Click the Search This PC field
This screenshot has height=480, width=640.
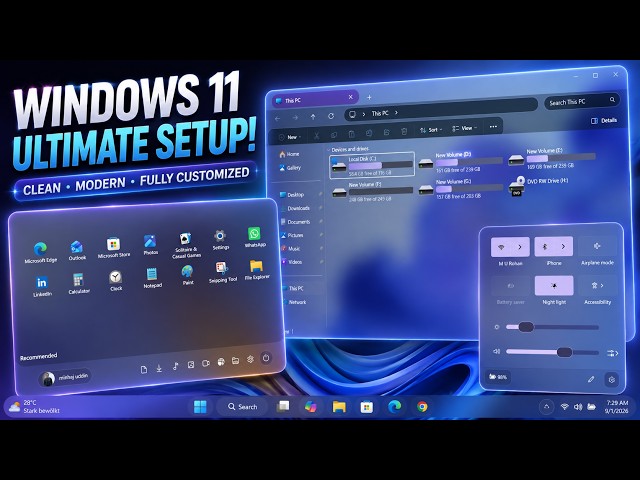coord(582,101)
